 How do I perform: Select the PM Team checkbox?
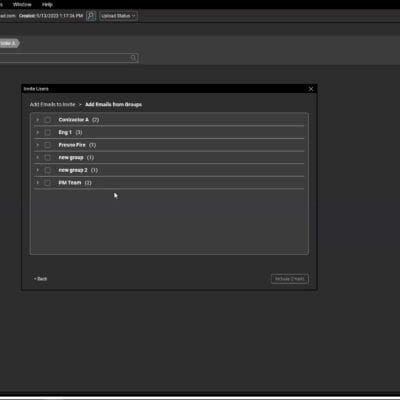[x=48, y=183]
